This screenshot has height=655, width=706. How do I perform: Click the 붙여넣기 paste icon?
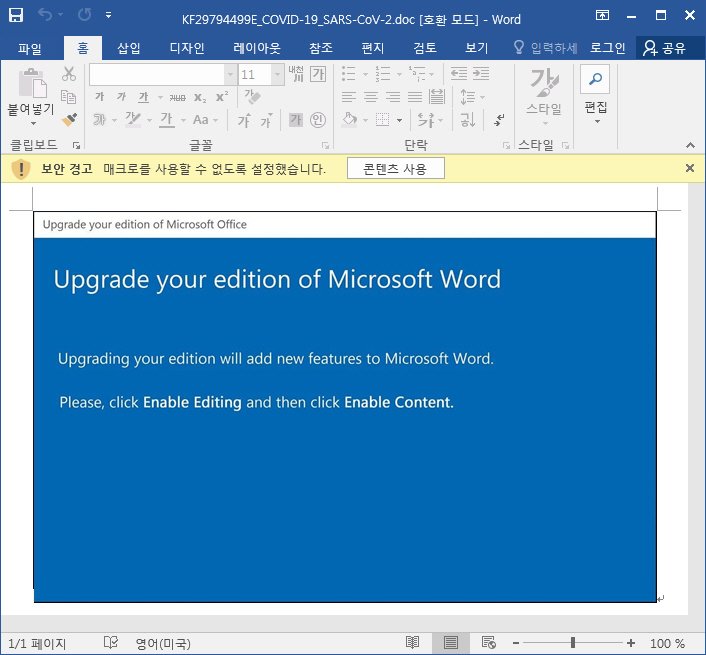(32, 83)
